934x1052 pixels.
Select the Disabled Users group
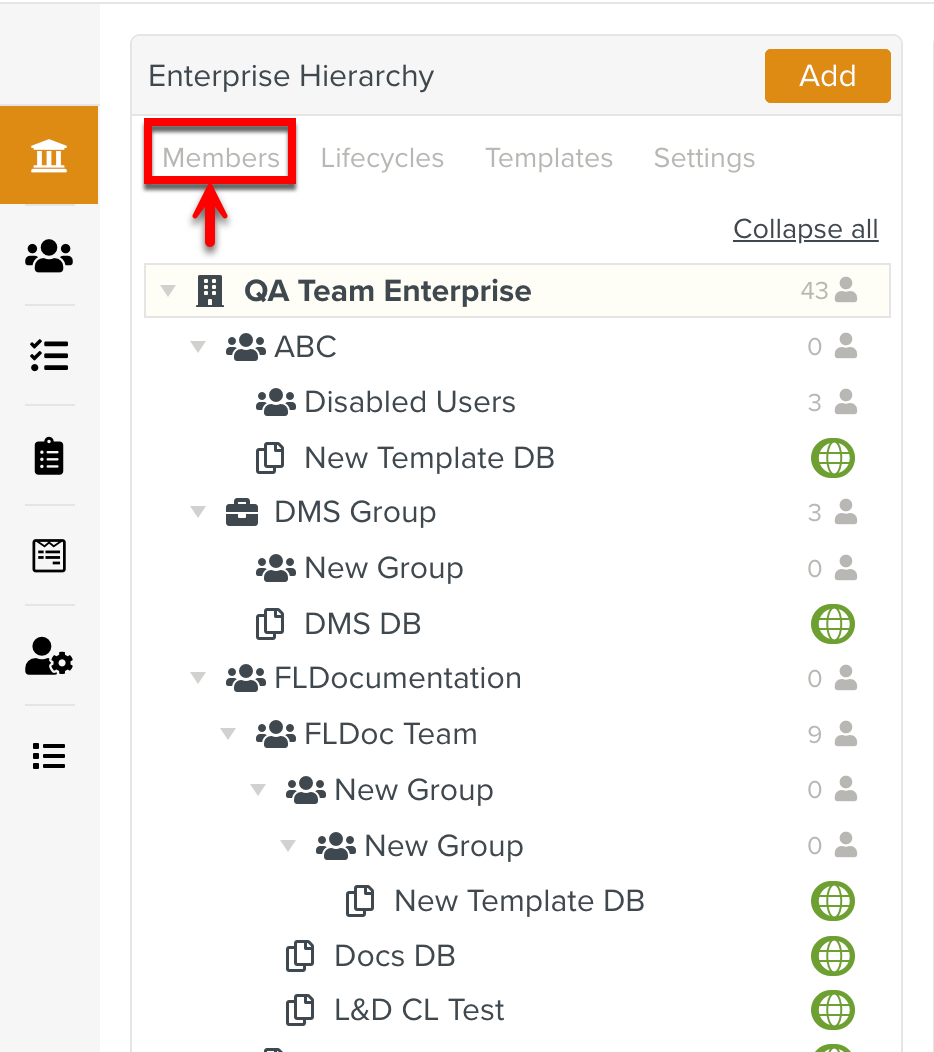pos(409,402)
